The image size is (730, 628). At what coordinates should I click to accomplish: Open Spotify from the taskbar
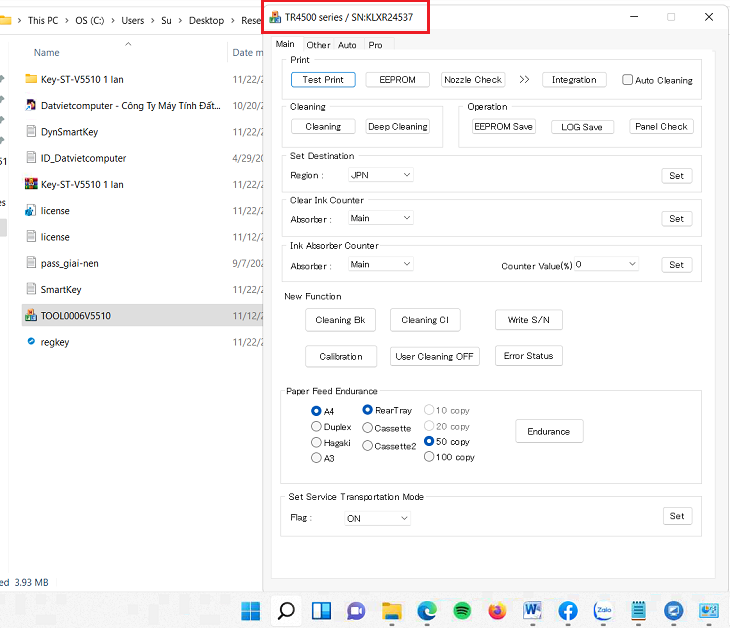[x=462, y=611]
